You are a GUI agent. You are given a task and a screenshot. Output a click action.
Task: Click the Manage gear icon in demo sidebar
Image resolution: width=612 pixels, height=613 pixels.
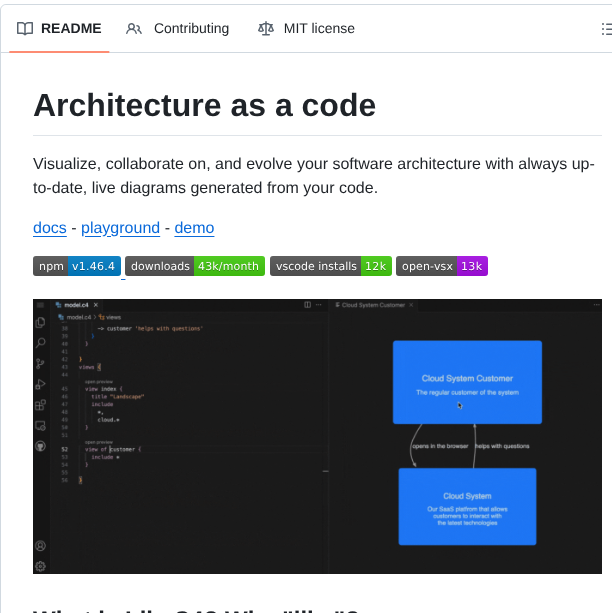pyautogui.click(x=41, y=565)
